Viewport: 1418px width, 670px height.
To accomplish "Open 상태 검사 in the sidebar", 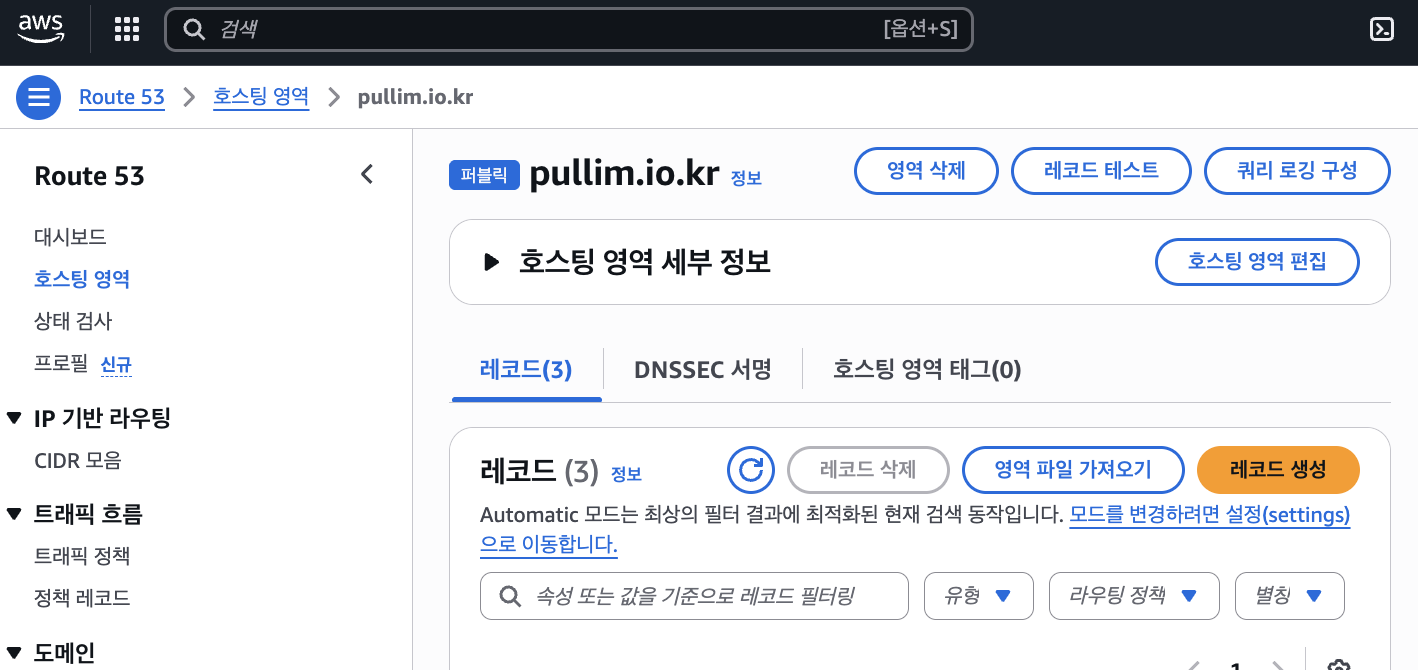I will 73,321.
